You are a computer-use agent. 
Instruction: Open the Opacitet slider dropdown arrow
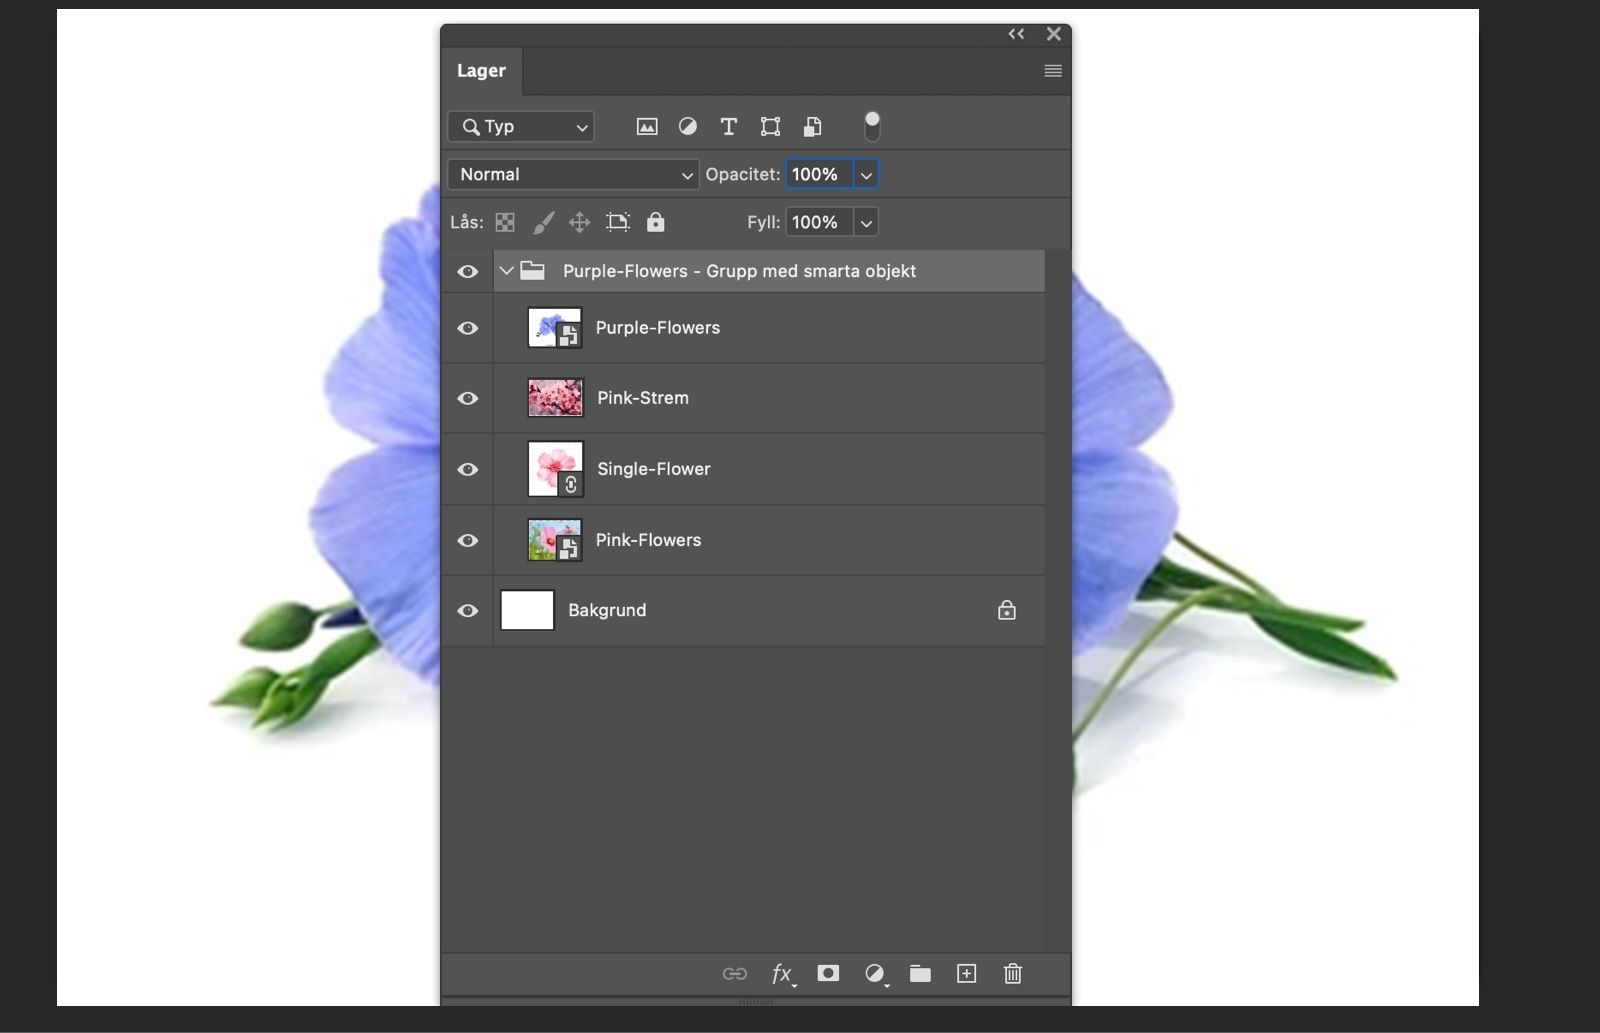(x=866, y=175)
